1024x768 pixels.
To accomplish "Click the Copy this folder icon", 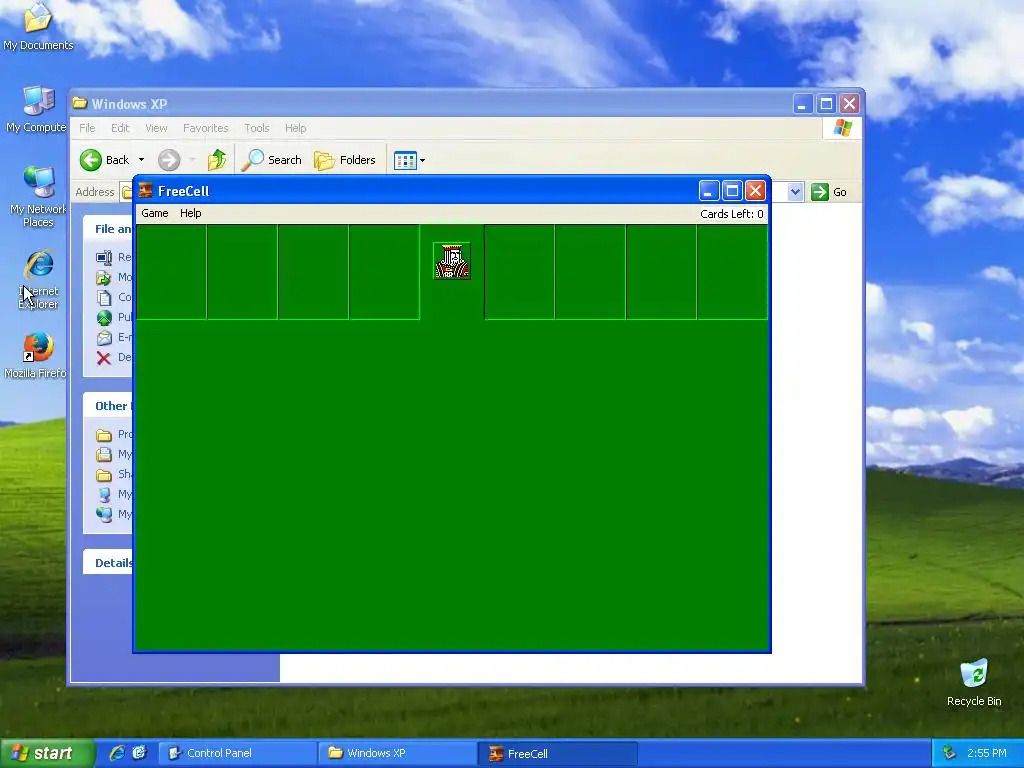I will (x=104, y=298).
